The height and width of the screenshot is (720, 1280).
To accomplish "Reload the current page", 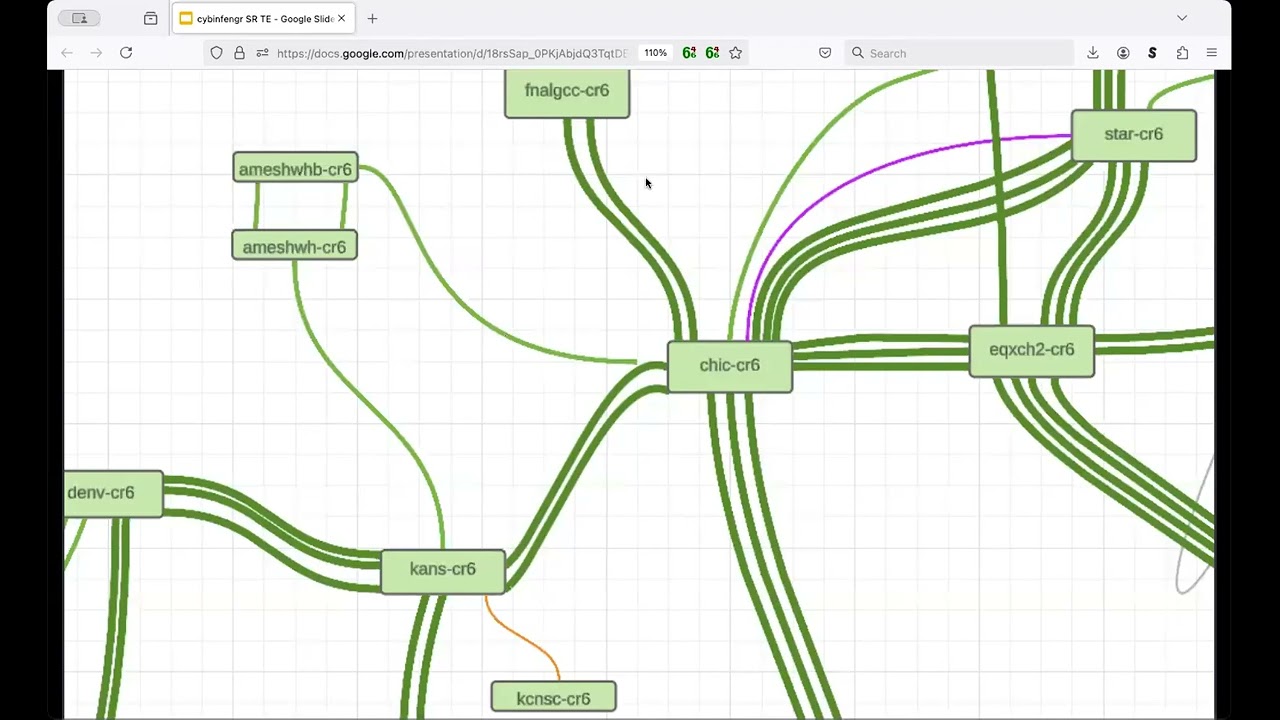I will [126, 53].
